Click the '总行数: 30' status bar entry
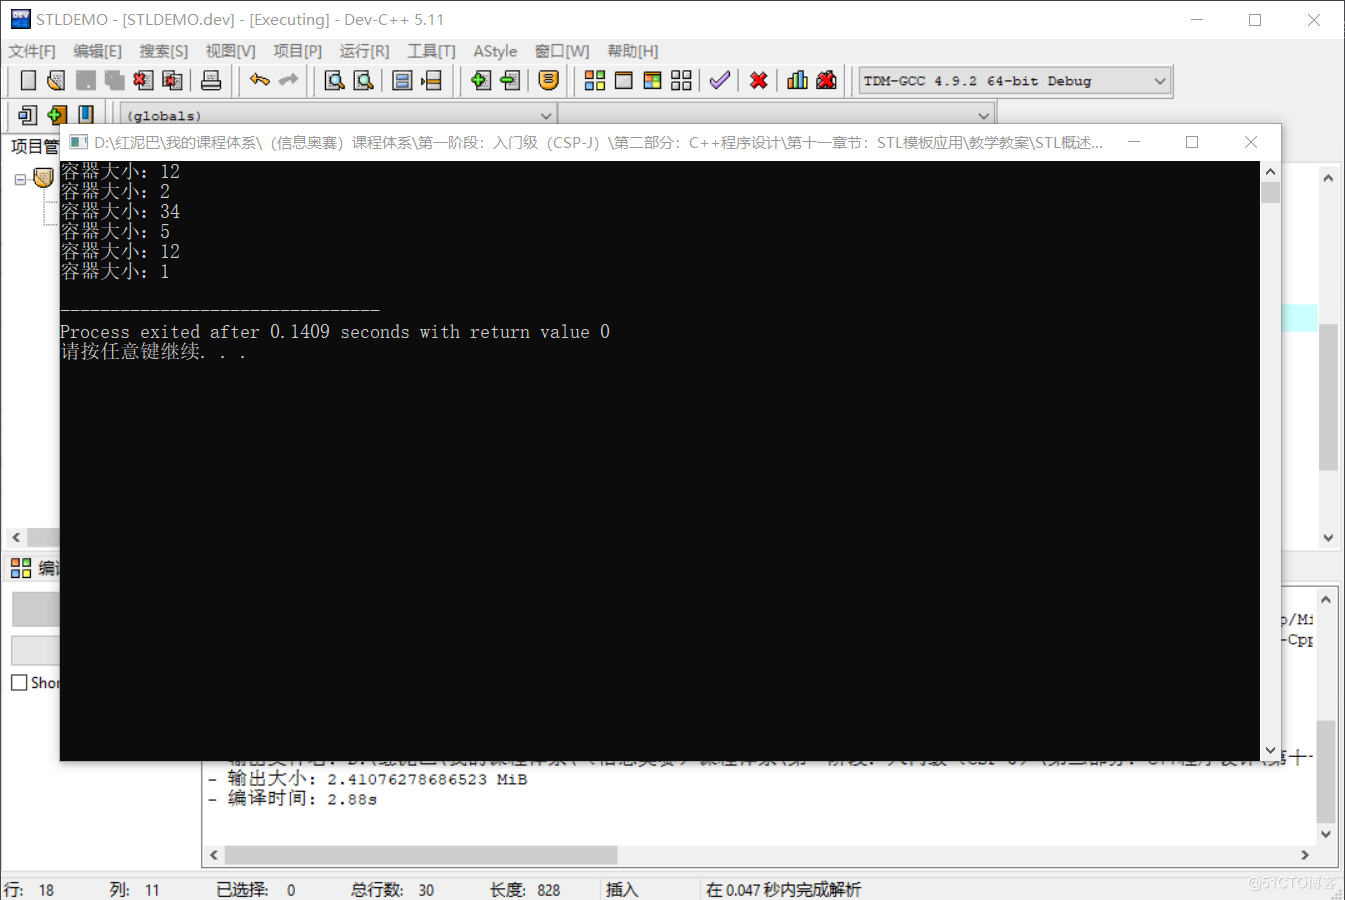The image size is (1345, 900). (393, 889)
